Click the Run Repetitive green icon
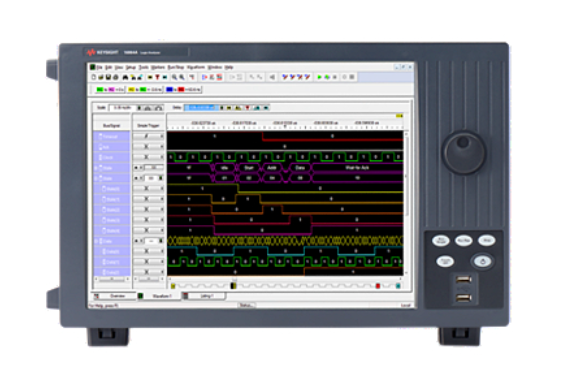This screenshot has width=583, height=380. pyautogui.click(x=327, y=77)
